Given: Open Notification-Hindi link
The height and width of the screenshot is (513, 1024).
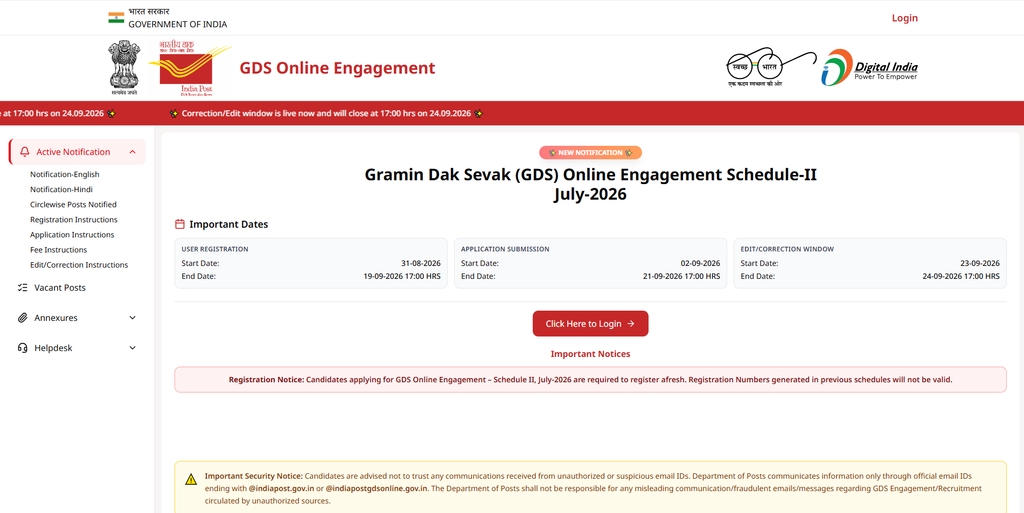Looking at the screenshot, I should (x=61, y=190).
